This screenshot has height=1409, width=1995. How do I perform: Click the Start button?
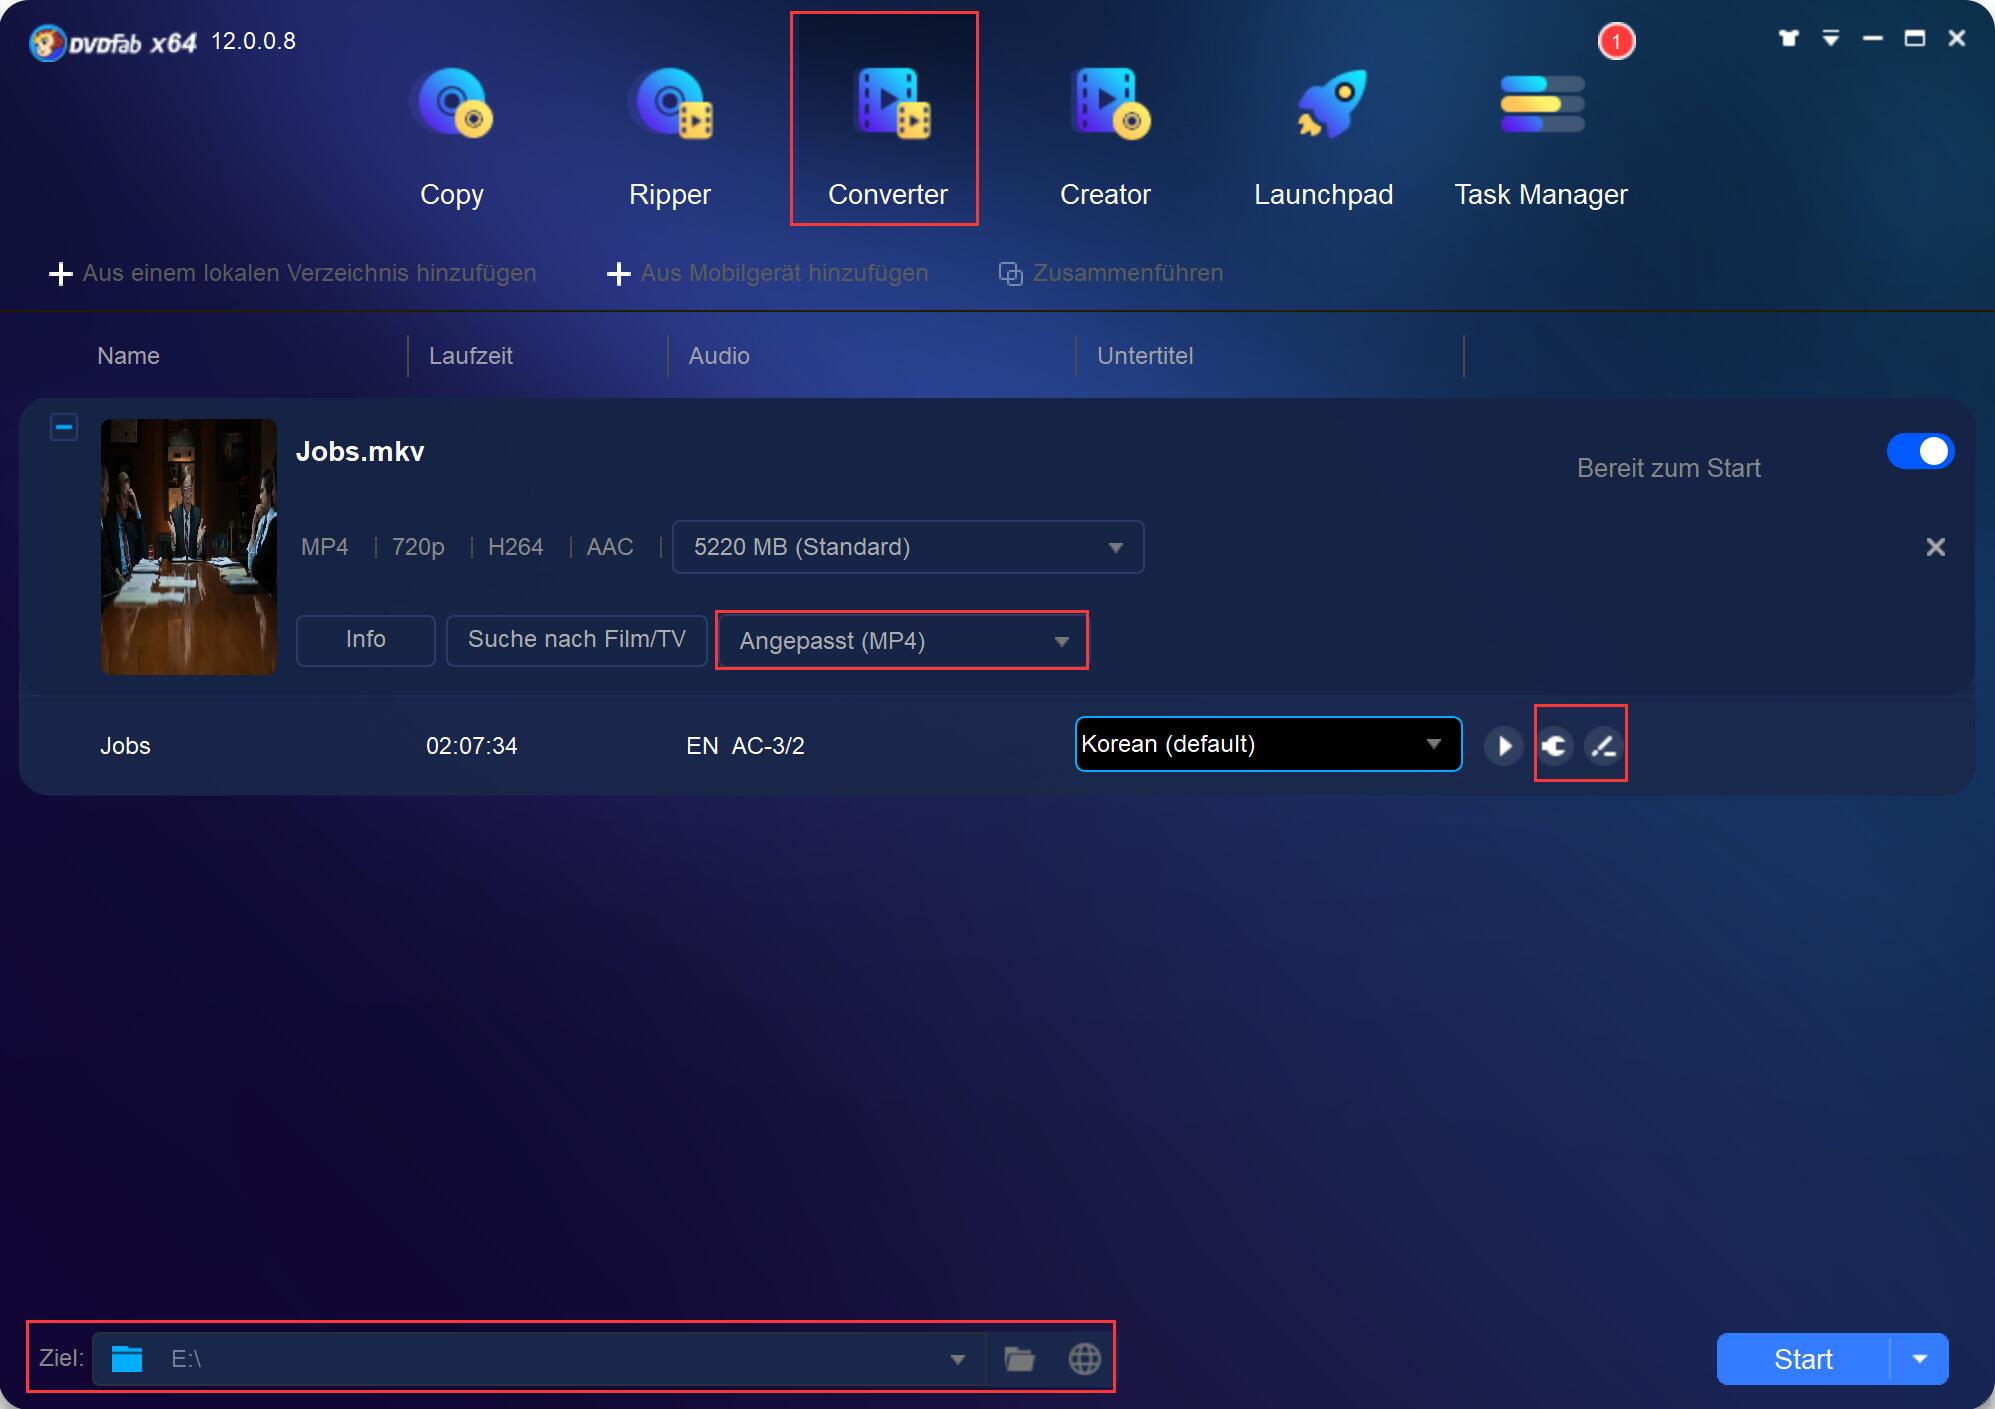click(x=1803, y=1359)
